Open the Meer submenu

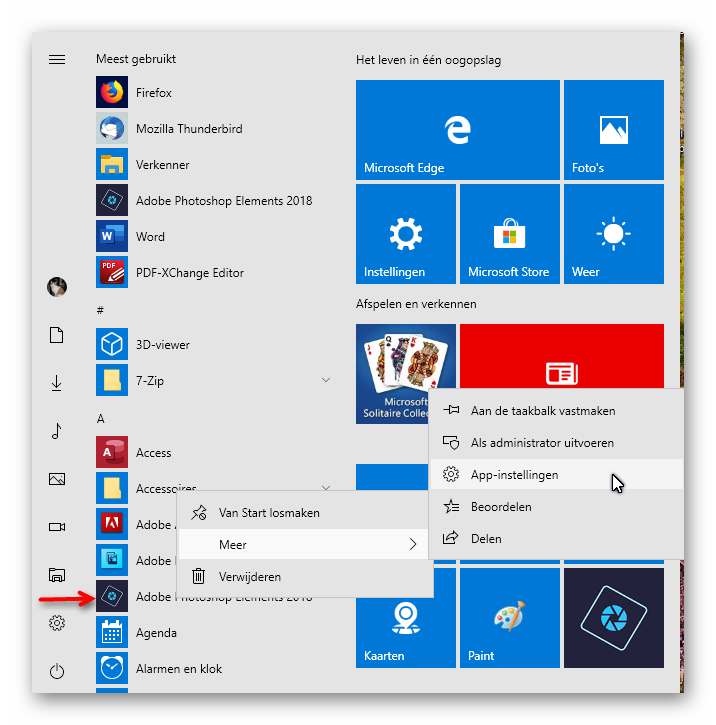pyautogui.click(x=305, y=545)
